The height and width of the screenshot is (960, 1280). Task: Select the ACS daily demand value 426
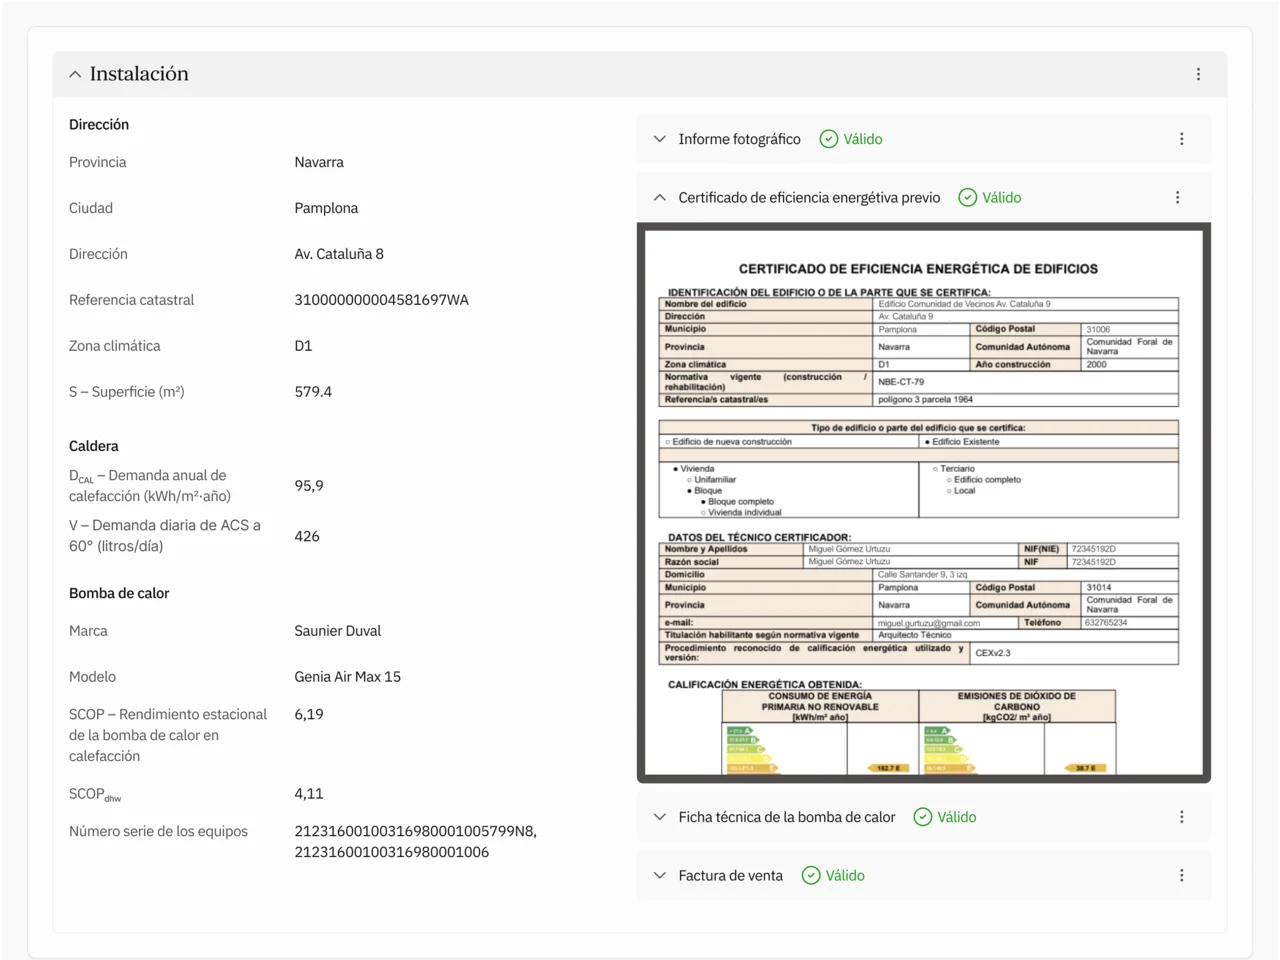point(307,536)
